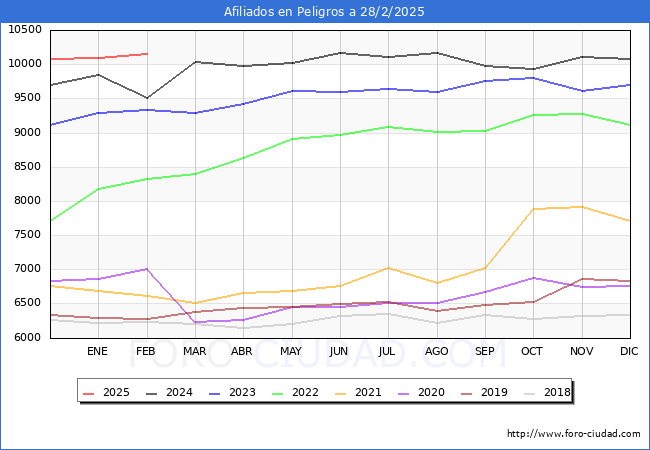This screenshot has width=650, height=450.
Task: Click the 7500 y-axis value
Action: [28, 235]
